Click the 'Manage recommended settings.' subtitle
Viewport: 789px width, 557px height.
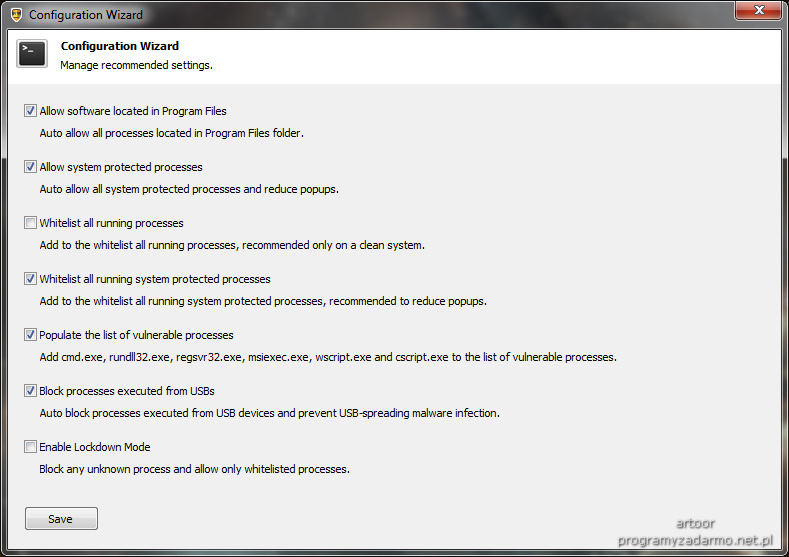click(136, 65)
